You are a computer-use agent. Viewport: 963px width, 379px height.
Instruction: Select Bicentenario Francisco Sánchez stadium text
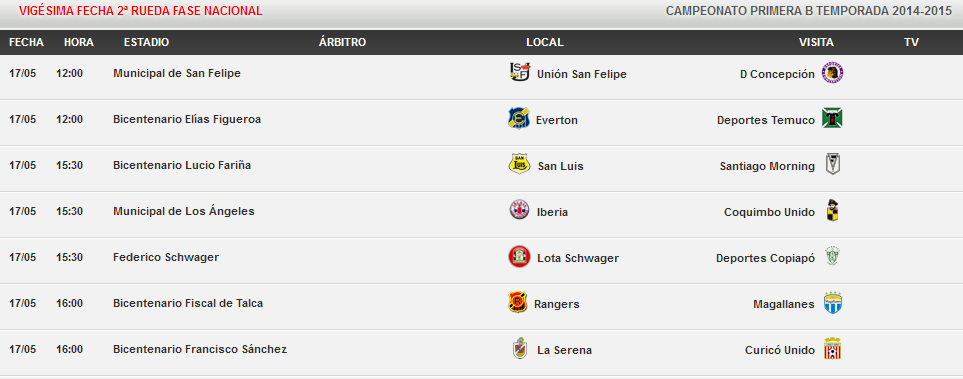pos(200,349)
